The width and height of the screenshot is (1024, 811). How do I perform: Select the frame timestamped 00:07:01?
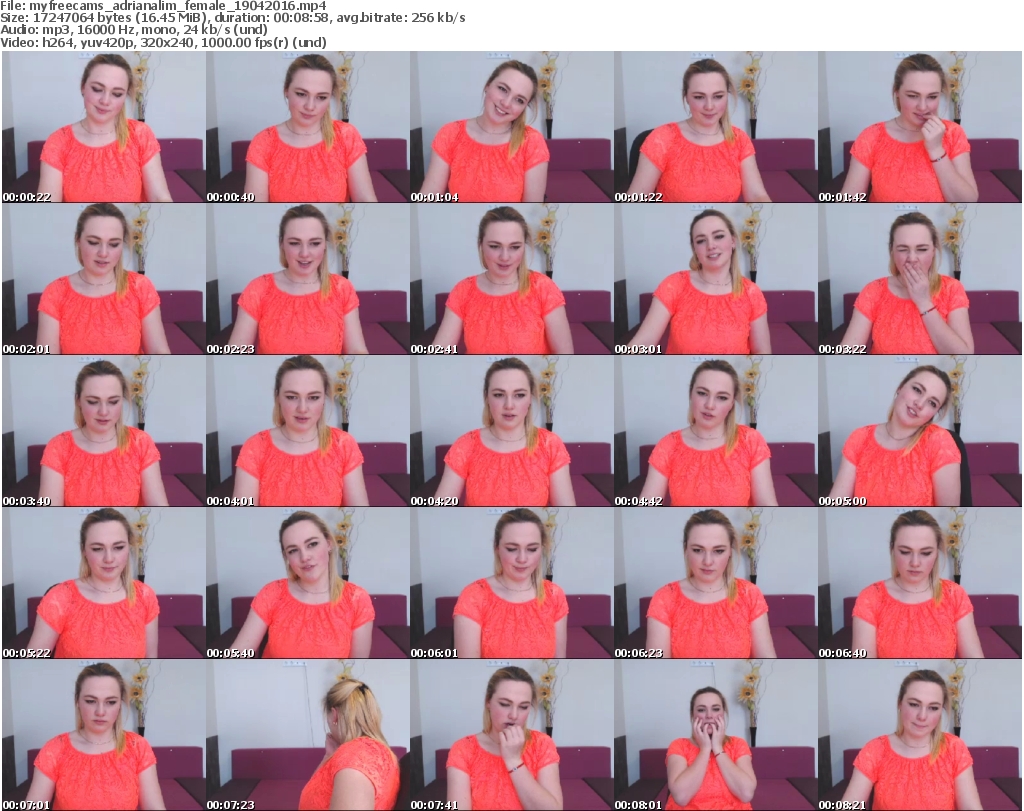(104, 735)
